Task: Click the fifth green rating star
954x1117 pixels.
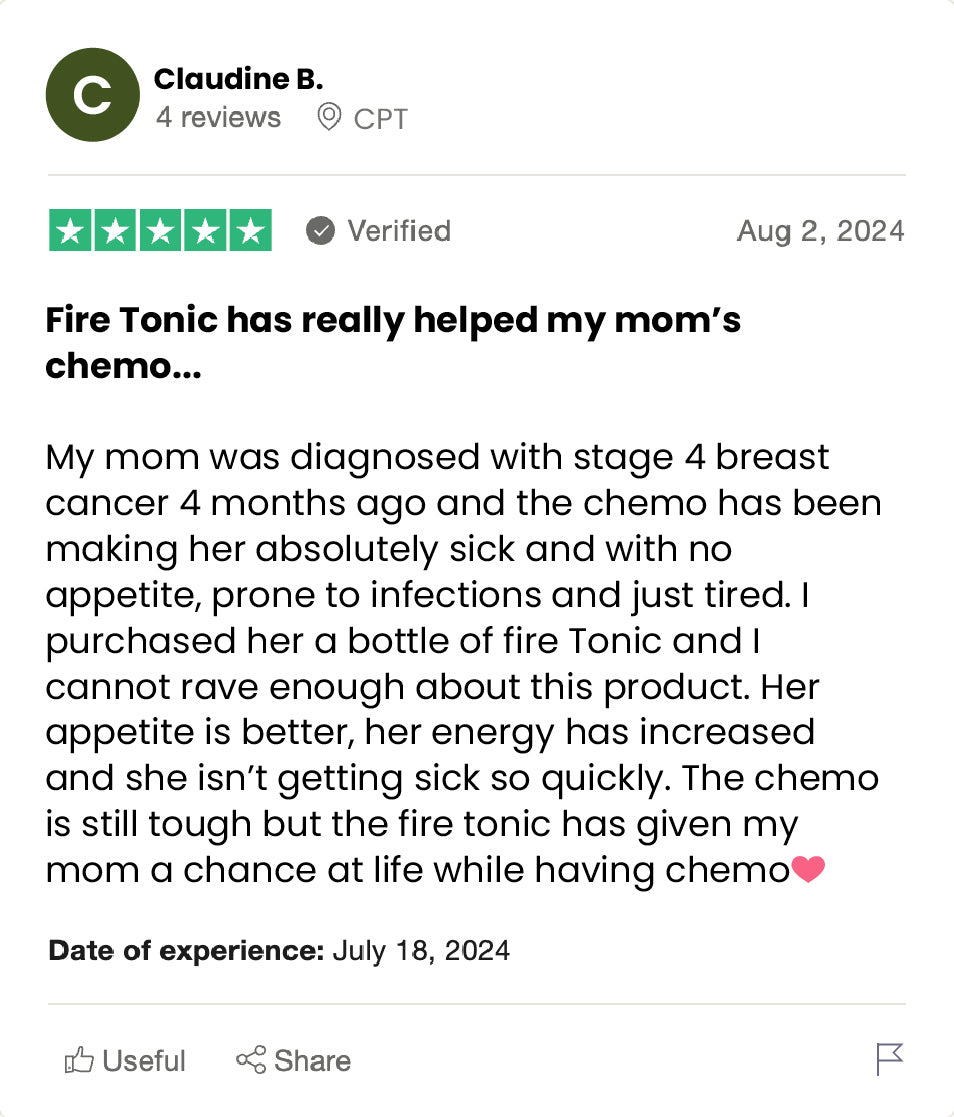Action: [x=250, y=231]
